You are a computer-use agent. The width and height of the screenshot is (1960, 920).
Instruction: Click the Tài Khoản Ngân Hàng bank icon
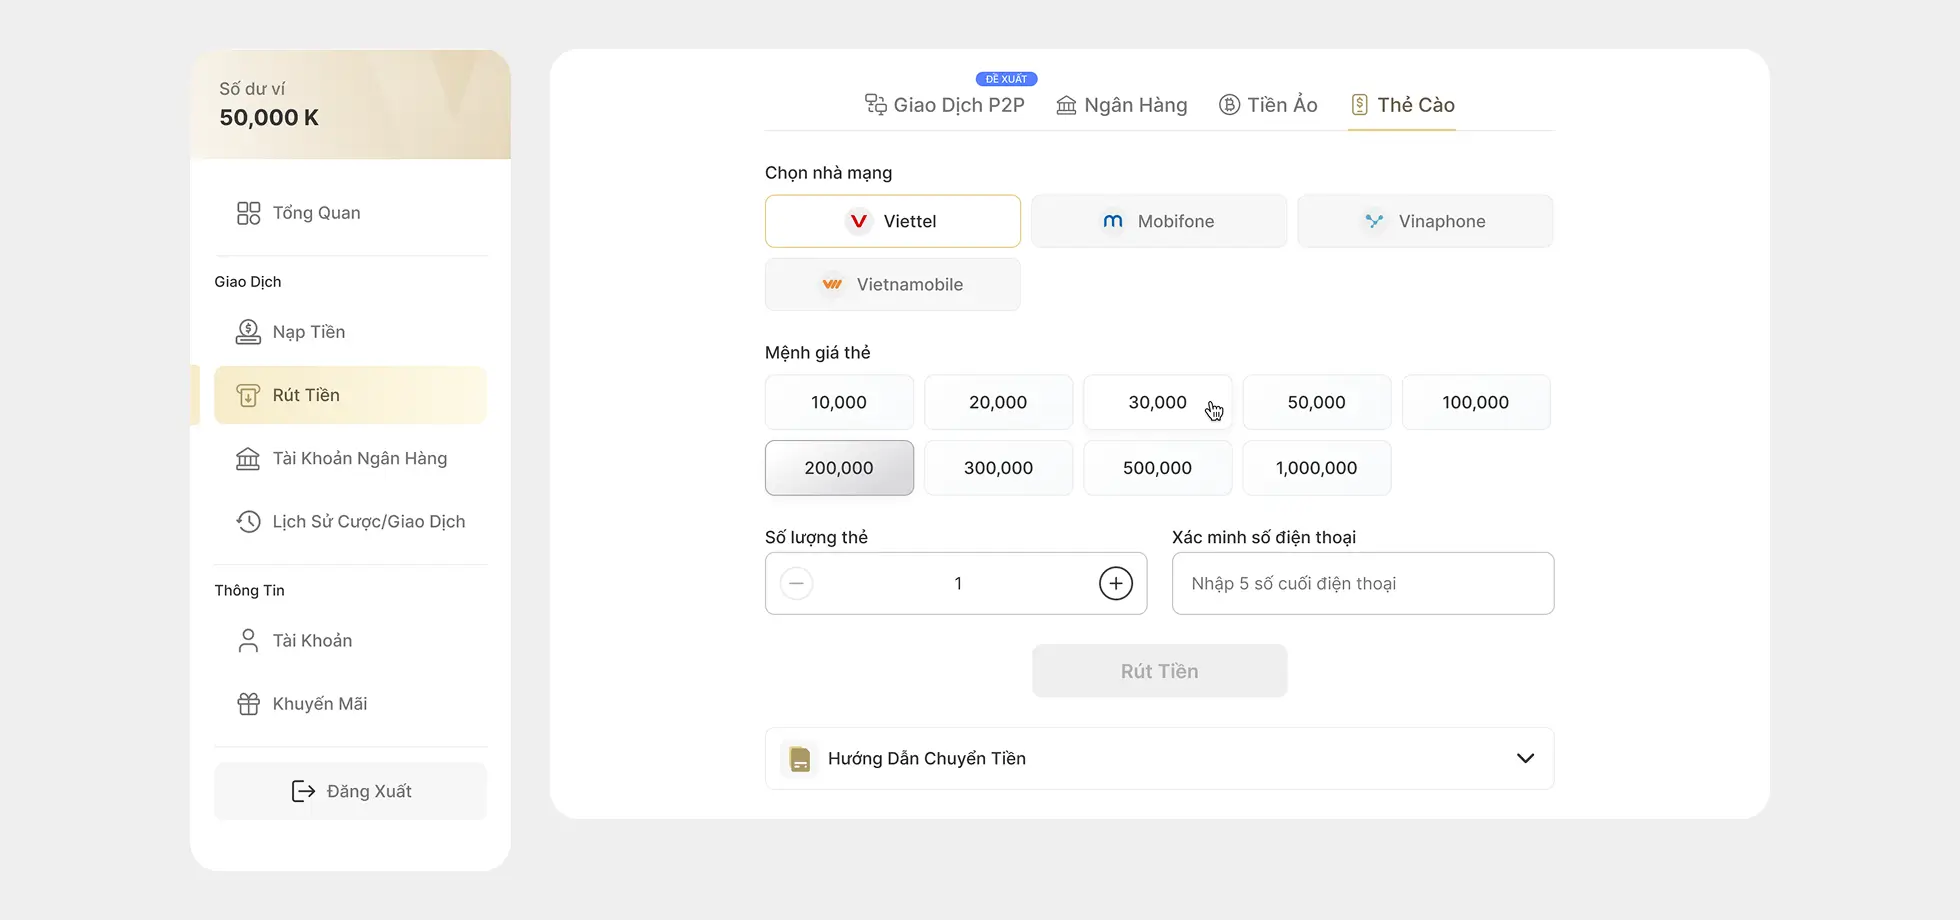coord(248,458)
